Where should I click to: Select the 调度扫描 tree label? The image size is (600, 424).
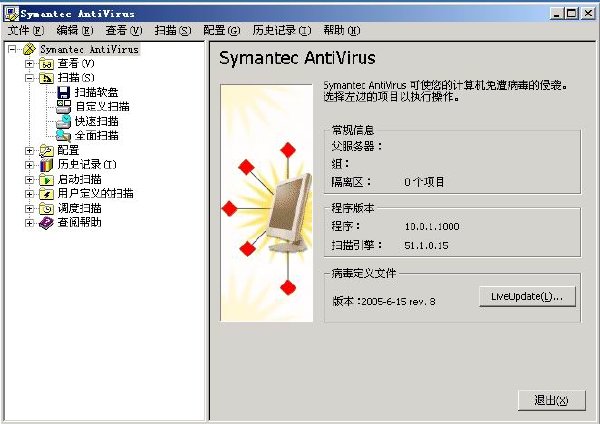pyautogui.click(x=80, y=209)
